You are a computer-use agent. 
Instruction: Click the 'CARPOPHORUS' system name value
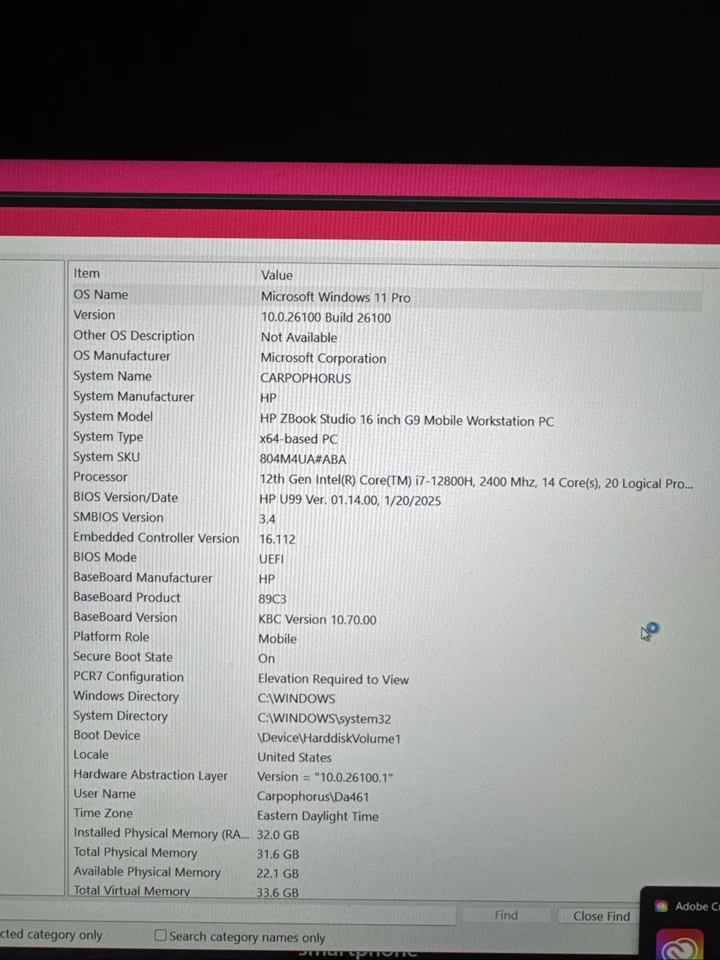click(306, 378)
